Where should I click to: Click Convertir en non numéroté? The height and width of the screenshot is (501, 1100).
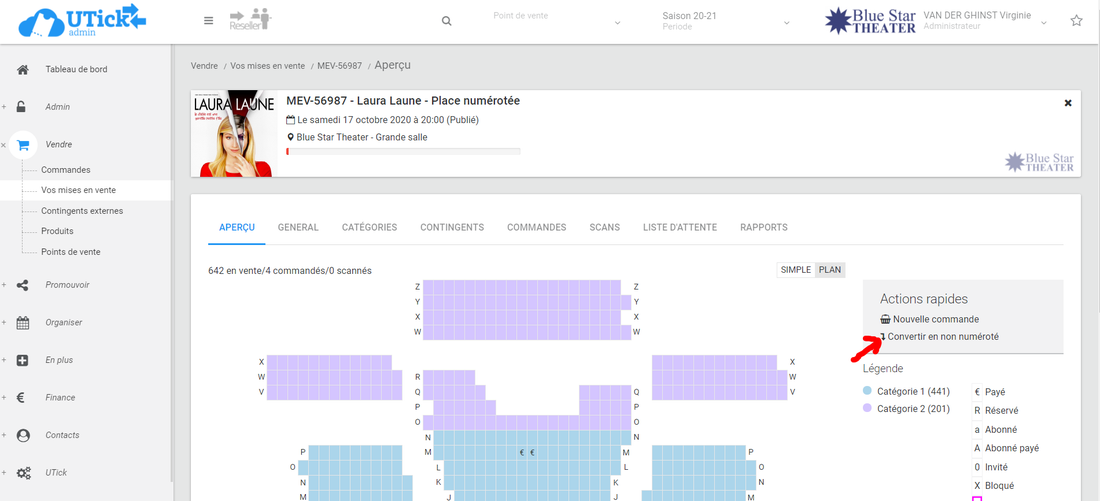click(x=942, y=337)
